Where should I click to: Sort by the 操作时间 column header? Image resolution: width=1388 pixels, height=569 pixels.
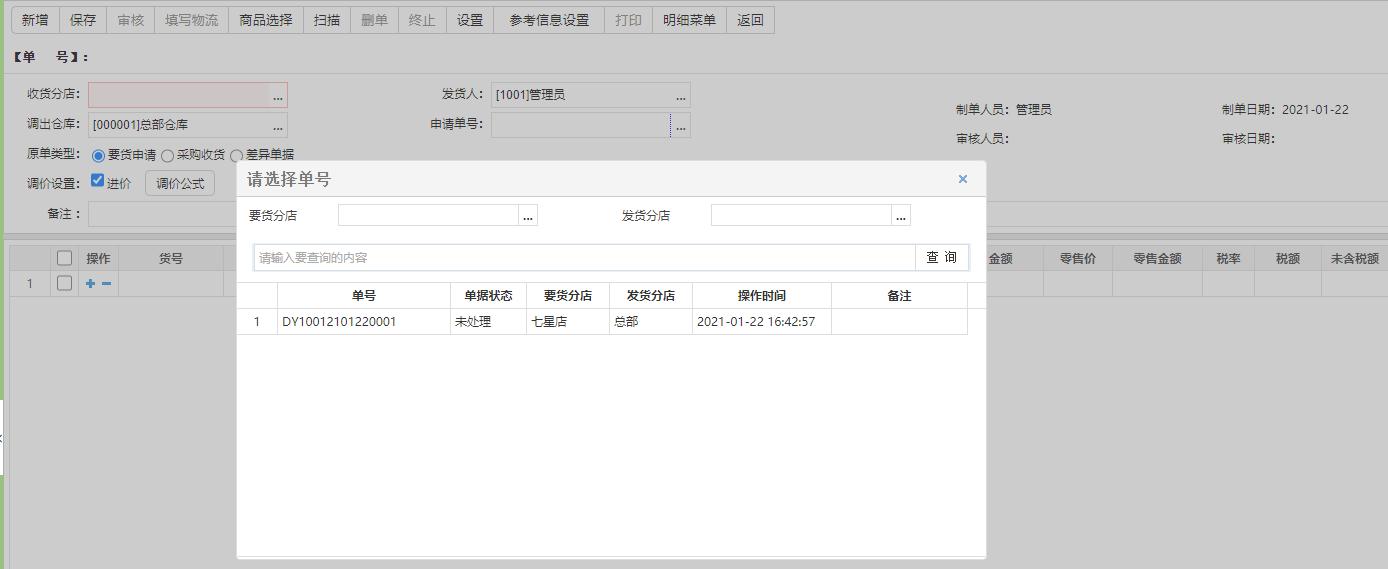762,296
